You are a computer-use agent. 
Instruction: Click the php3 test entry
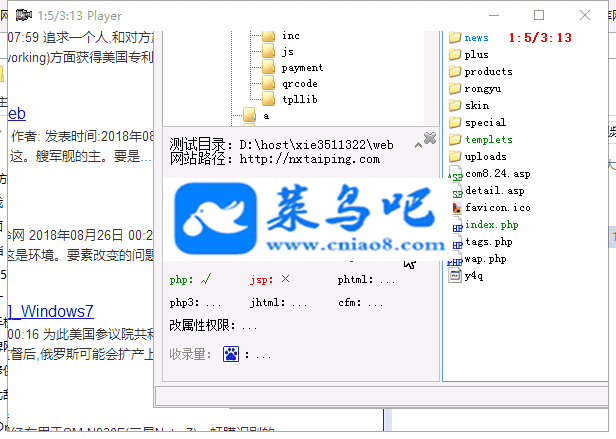pyautogui.click(x=195, y=303)
